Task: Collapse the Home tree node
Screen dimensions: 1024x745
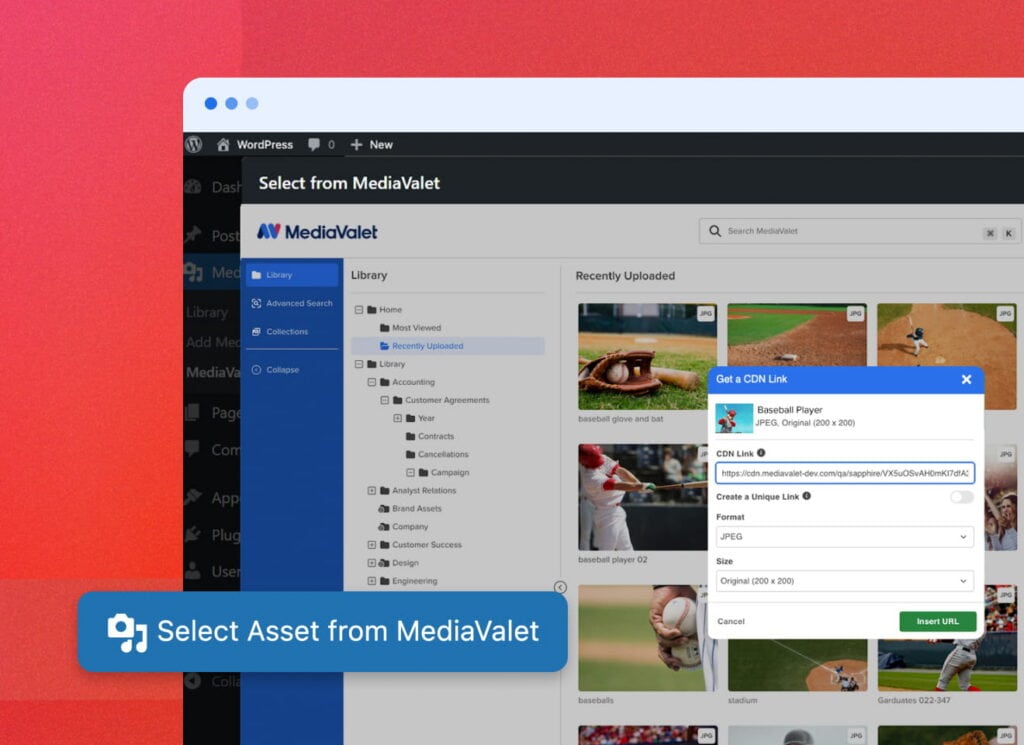Action: click(x=359, y=309)
